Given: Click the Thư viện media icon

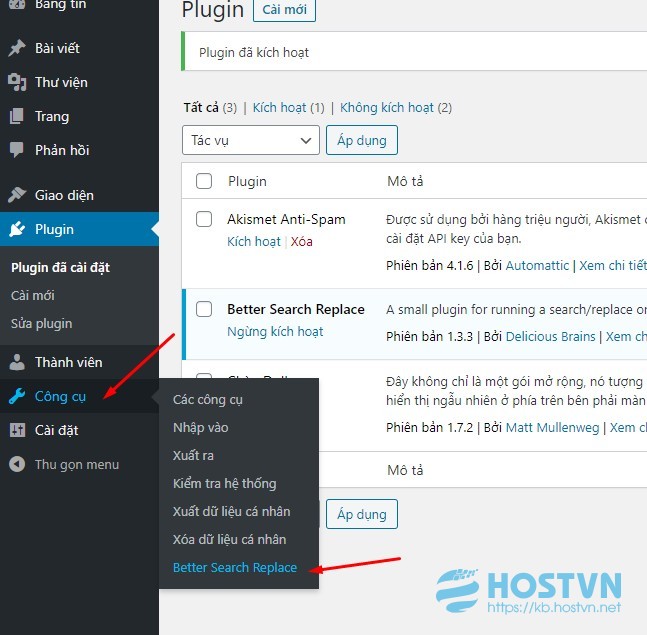Looking at the screenshot, I should [x=17, y=82].
